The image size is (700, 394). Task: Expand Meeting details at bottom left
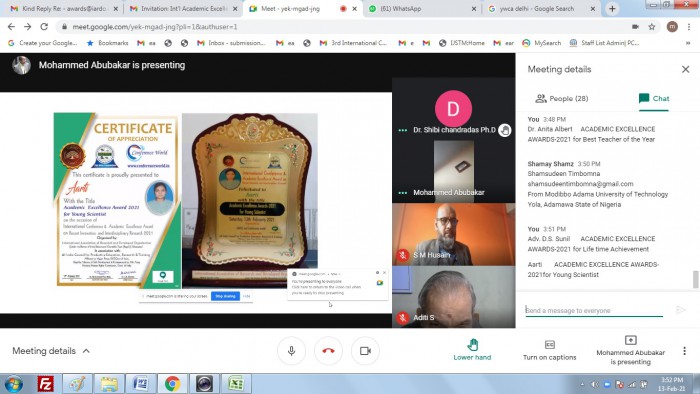[51, 351]
